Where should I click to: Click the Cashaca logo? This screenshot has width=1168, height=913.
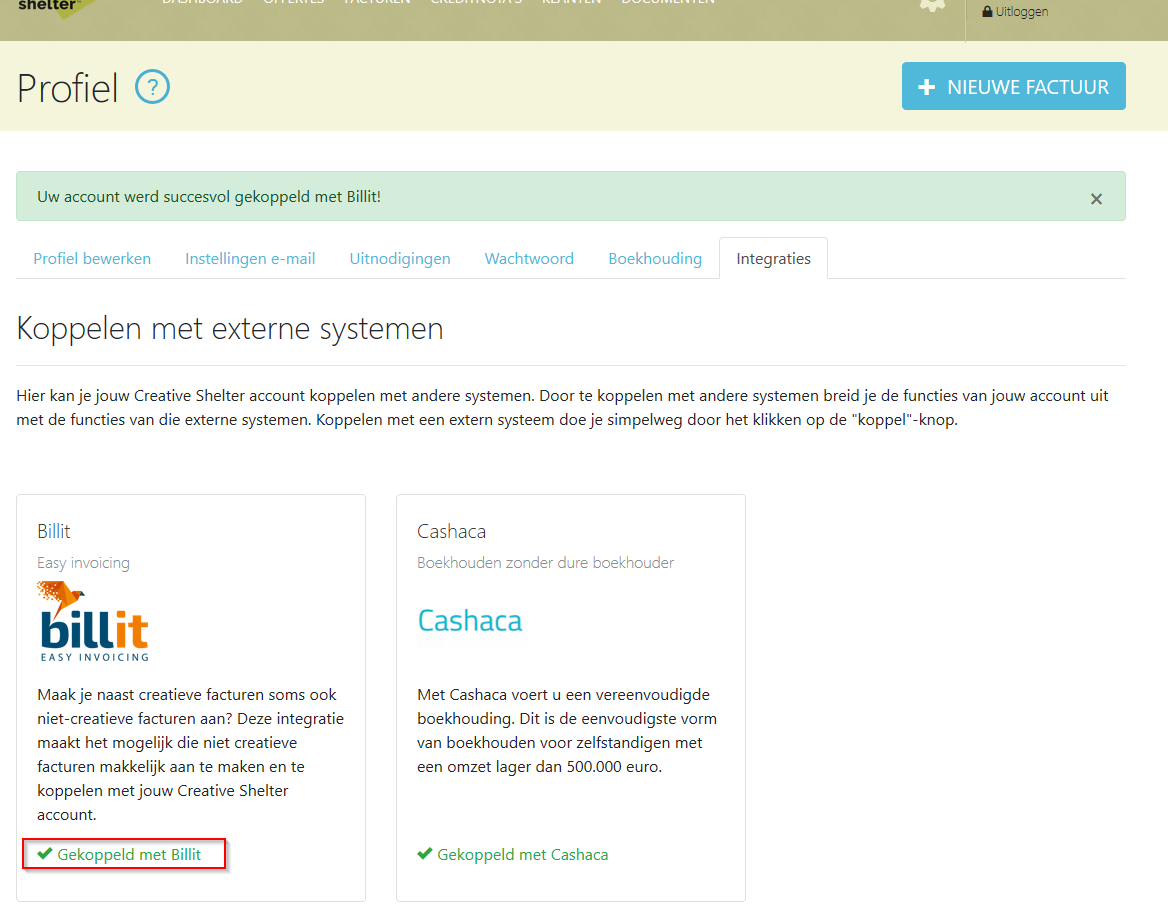470,620
